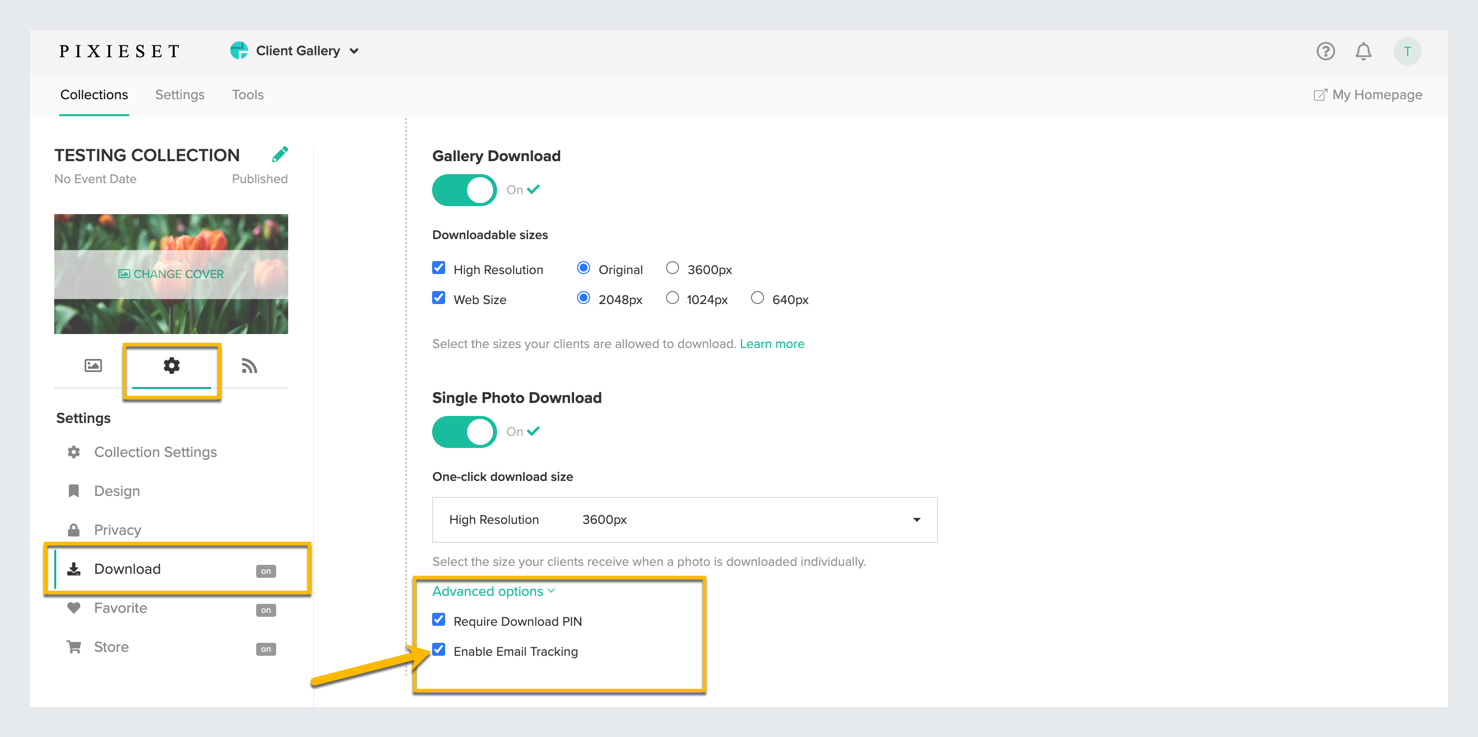Uncheck the Web Size checkbox

click(439, 298)
